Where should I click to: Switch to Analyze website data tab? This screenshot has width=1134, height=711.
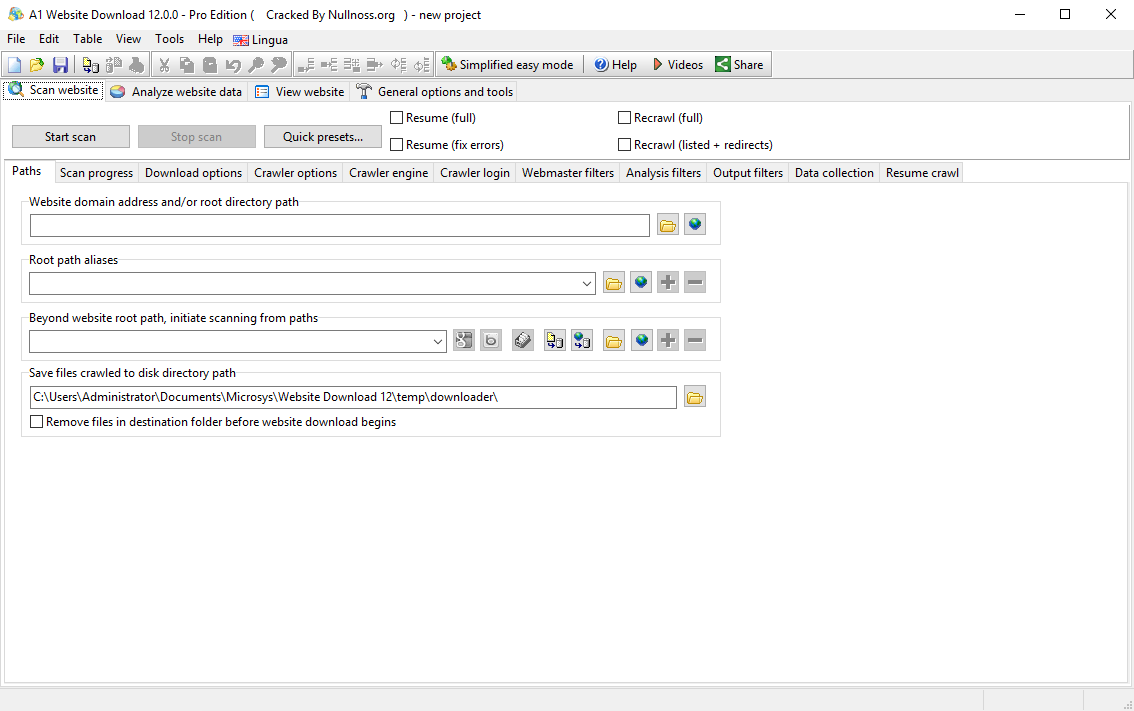(x=176, y=92)
